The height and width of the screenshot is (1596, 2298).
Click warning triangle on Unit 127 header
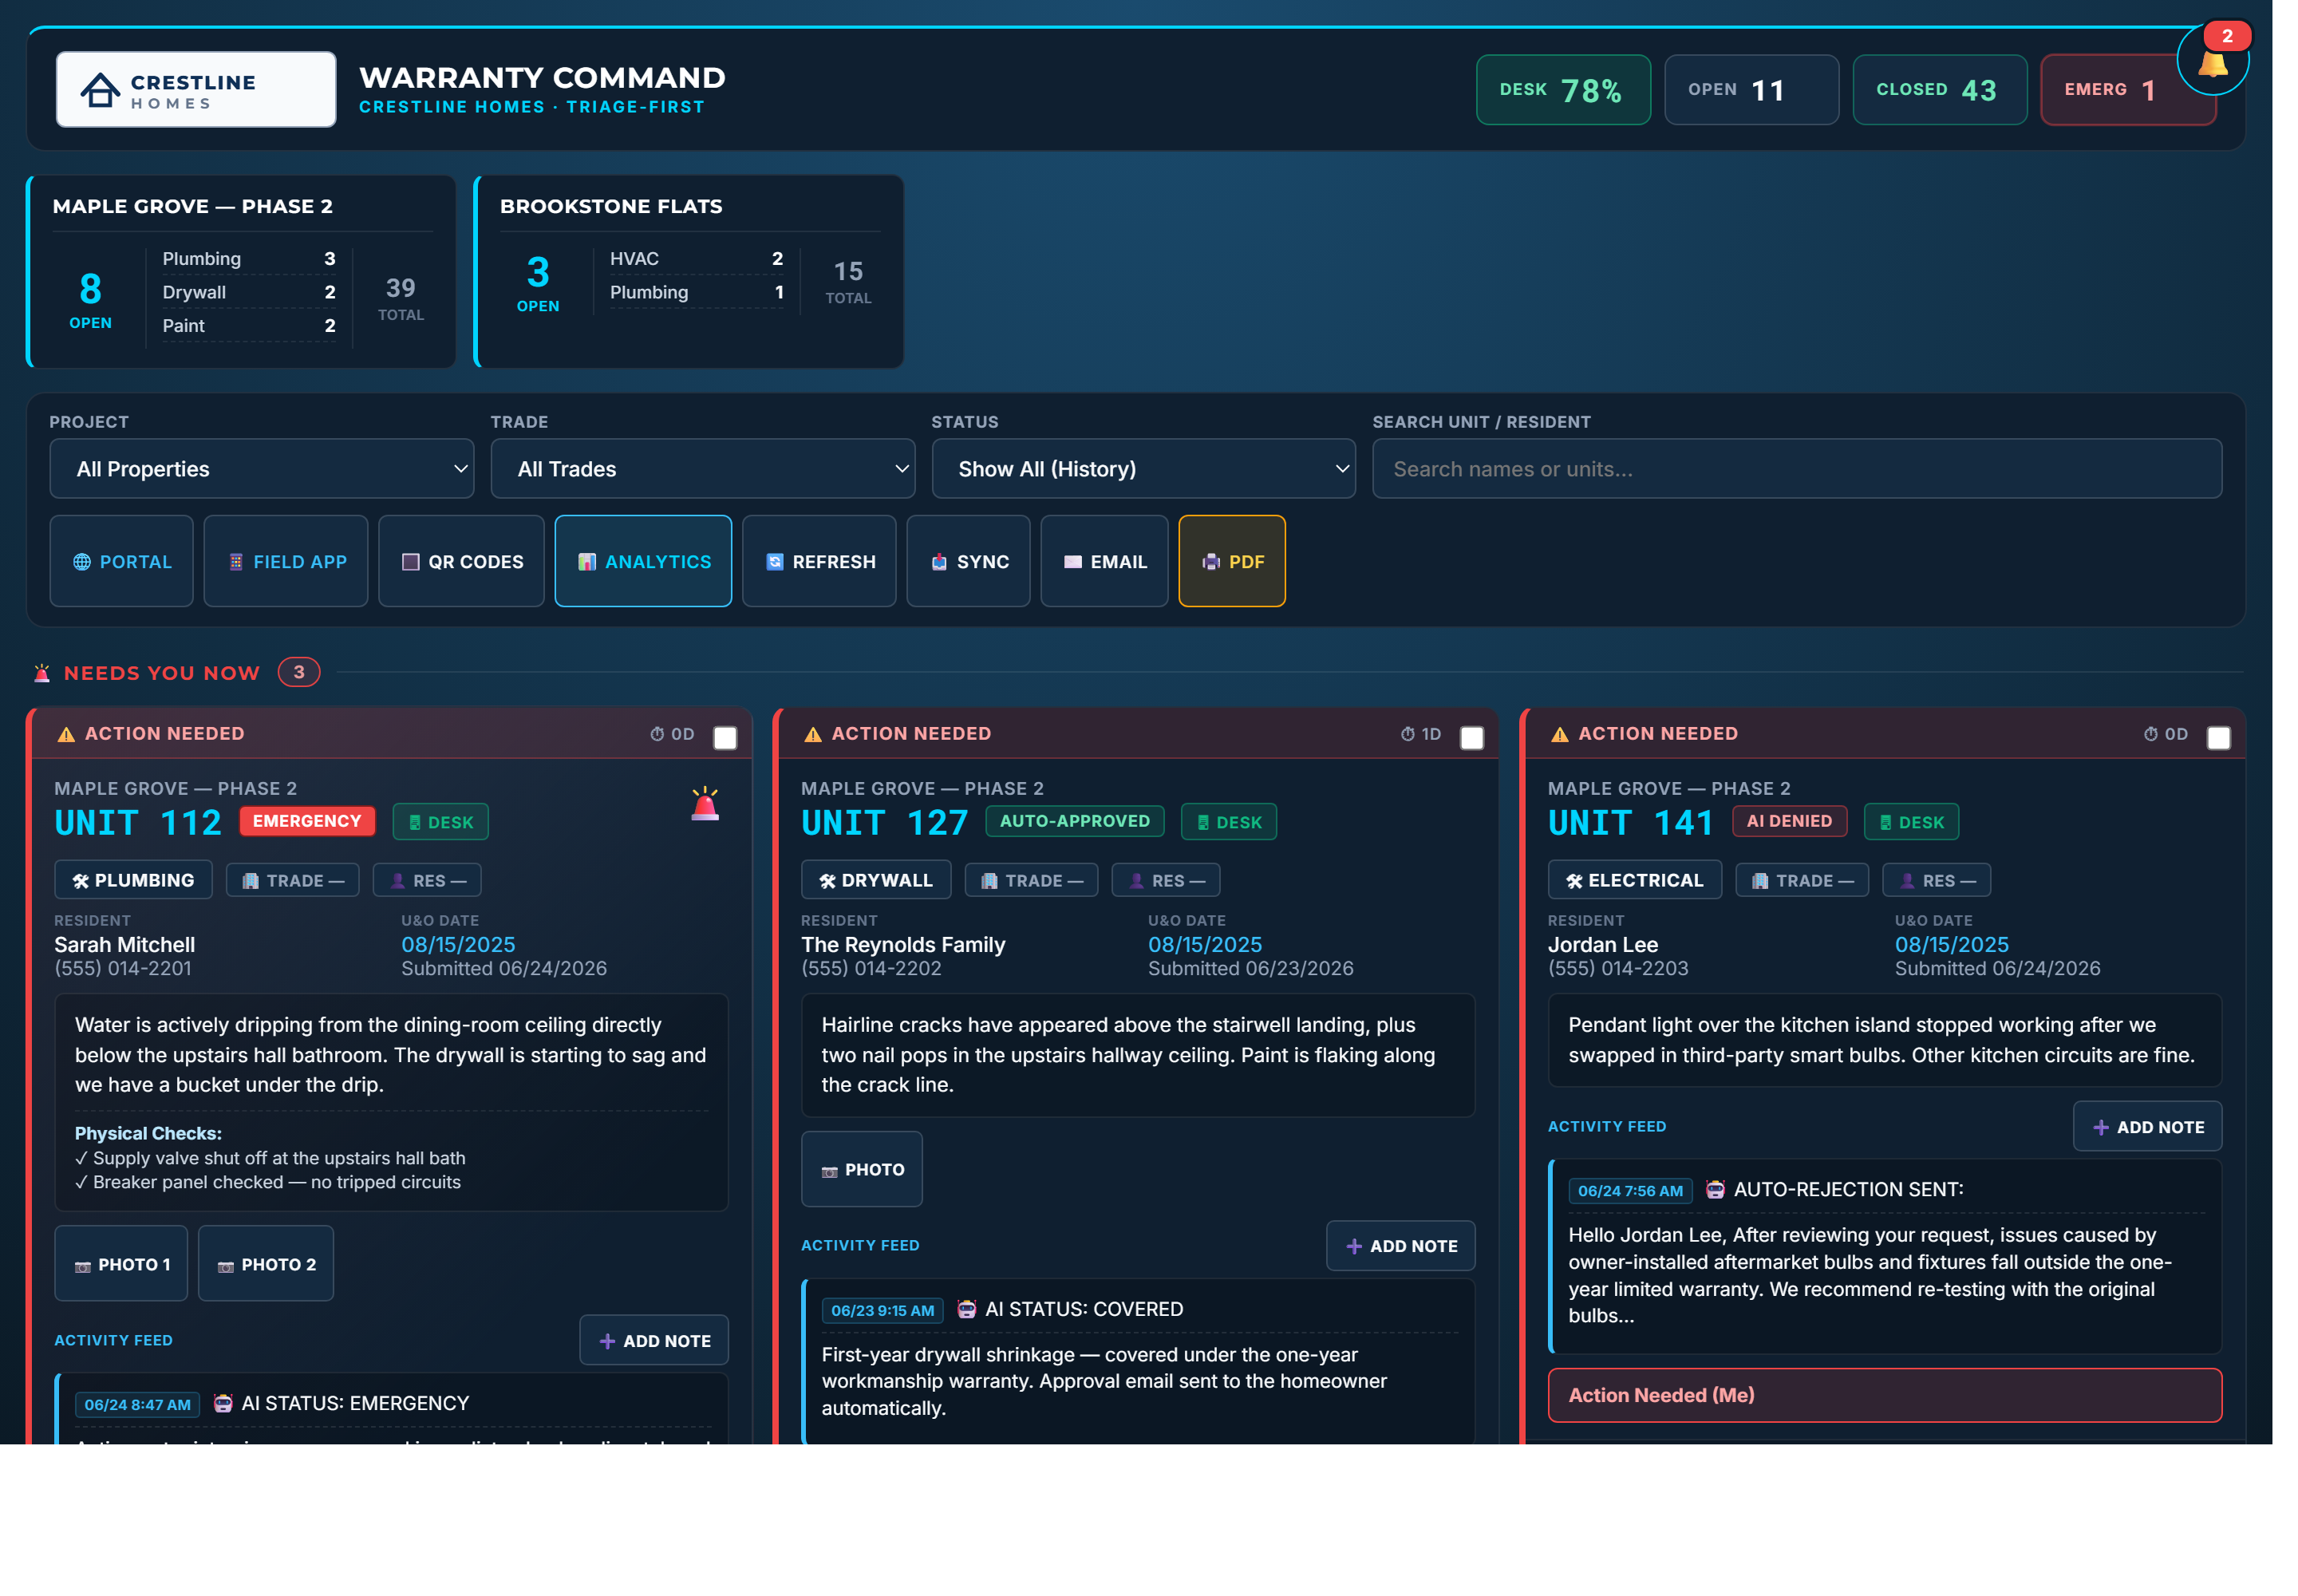813,734
